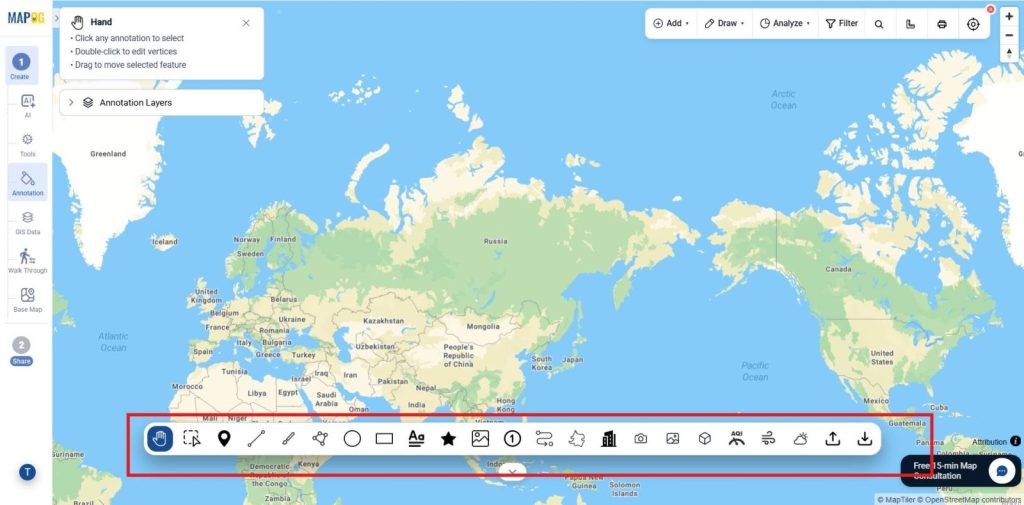Open the AQI air quality tool
1024x505 pixels.
(x=737, y=438)
